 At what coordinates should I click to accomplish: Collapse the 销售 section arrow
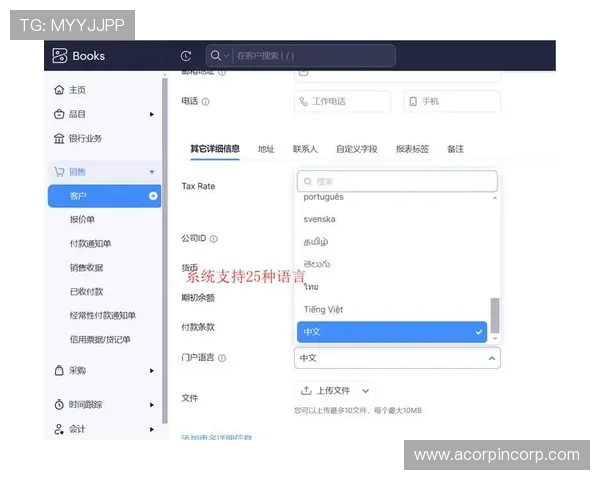(x=152, y=172)
